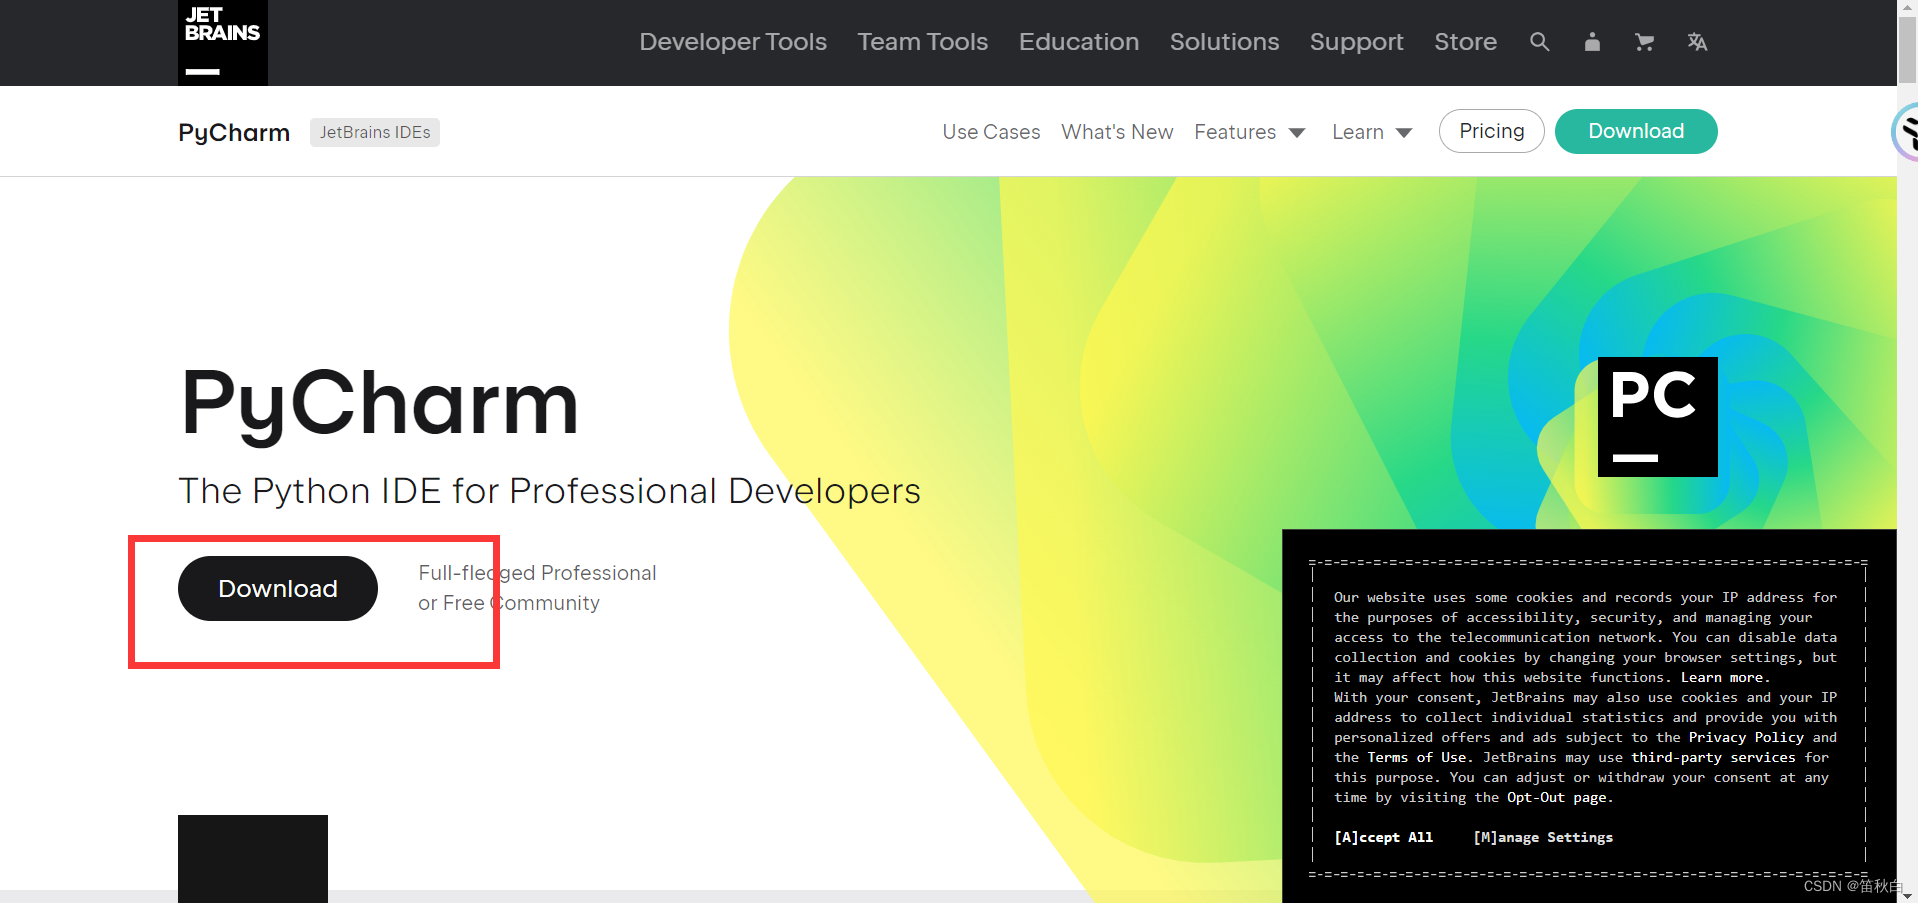This screenshot has width=1918, height=903.
Task: Open the Team Tools menu
Action: tap(922, 42)
